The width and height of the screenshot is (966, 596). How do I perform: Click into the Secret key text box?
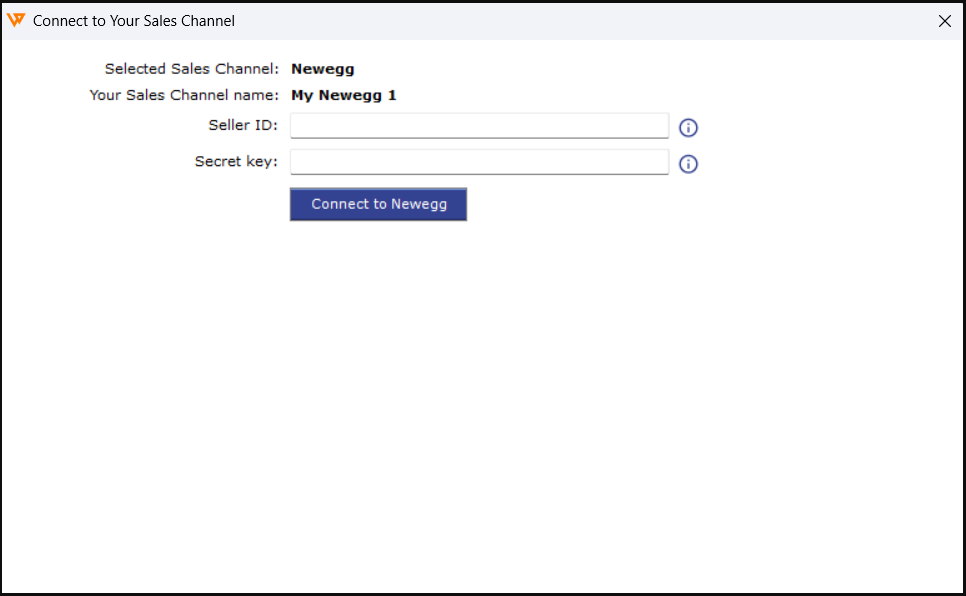(x=479, y=162)
